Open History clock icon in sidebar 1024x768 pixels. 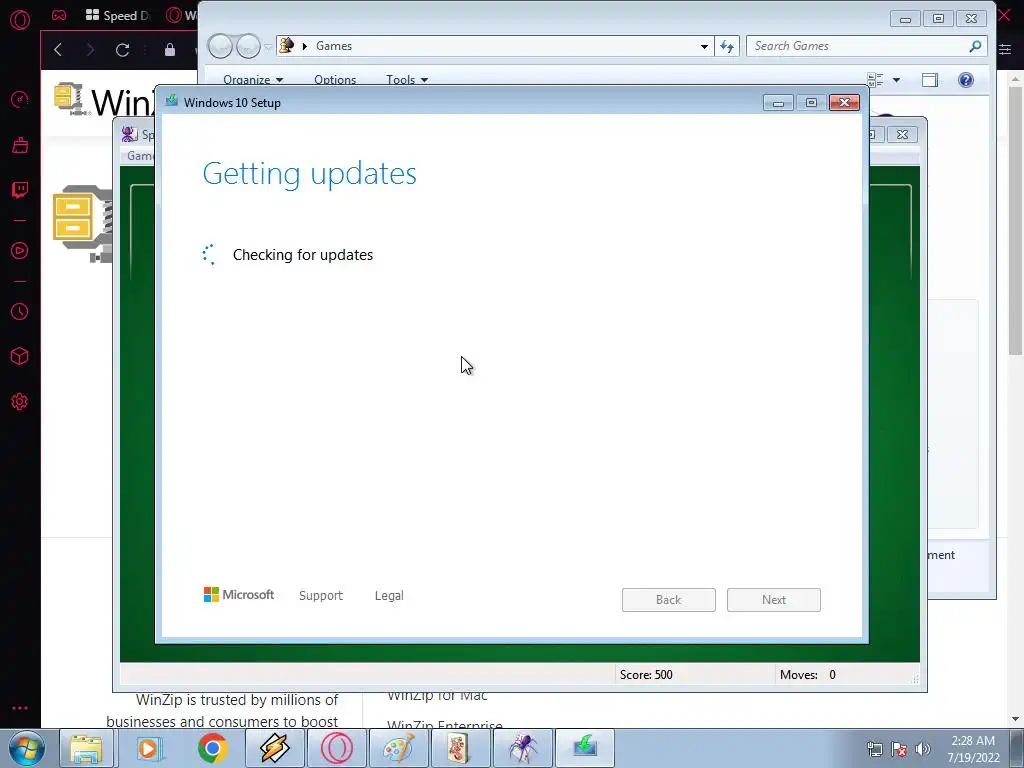coord(20,312)
